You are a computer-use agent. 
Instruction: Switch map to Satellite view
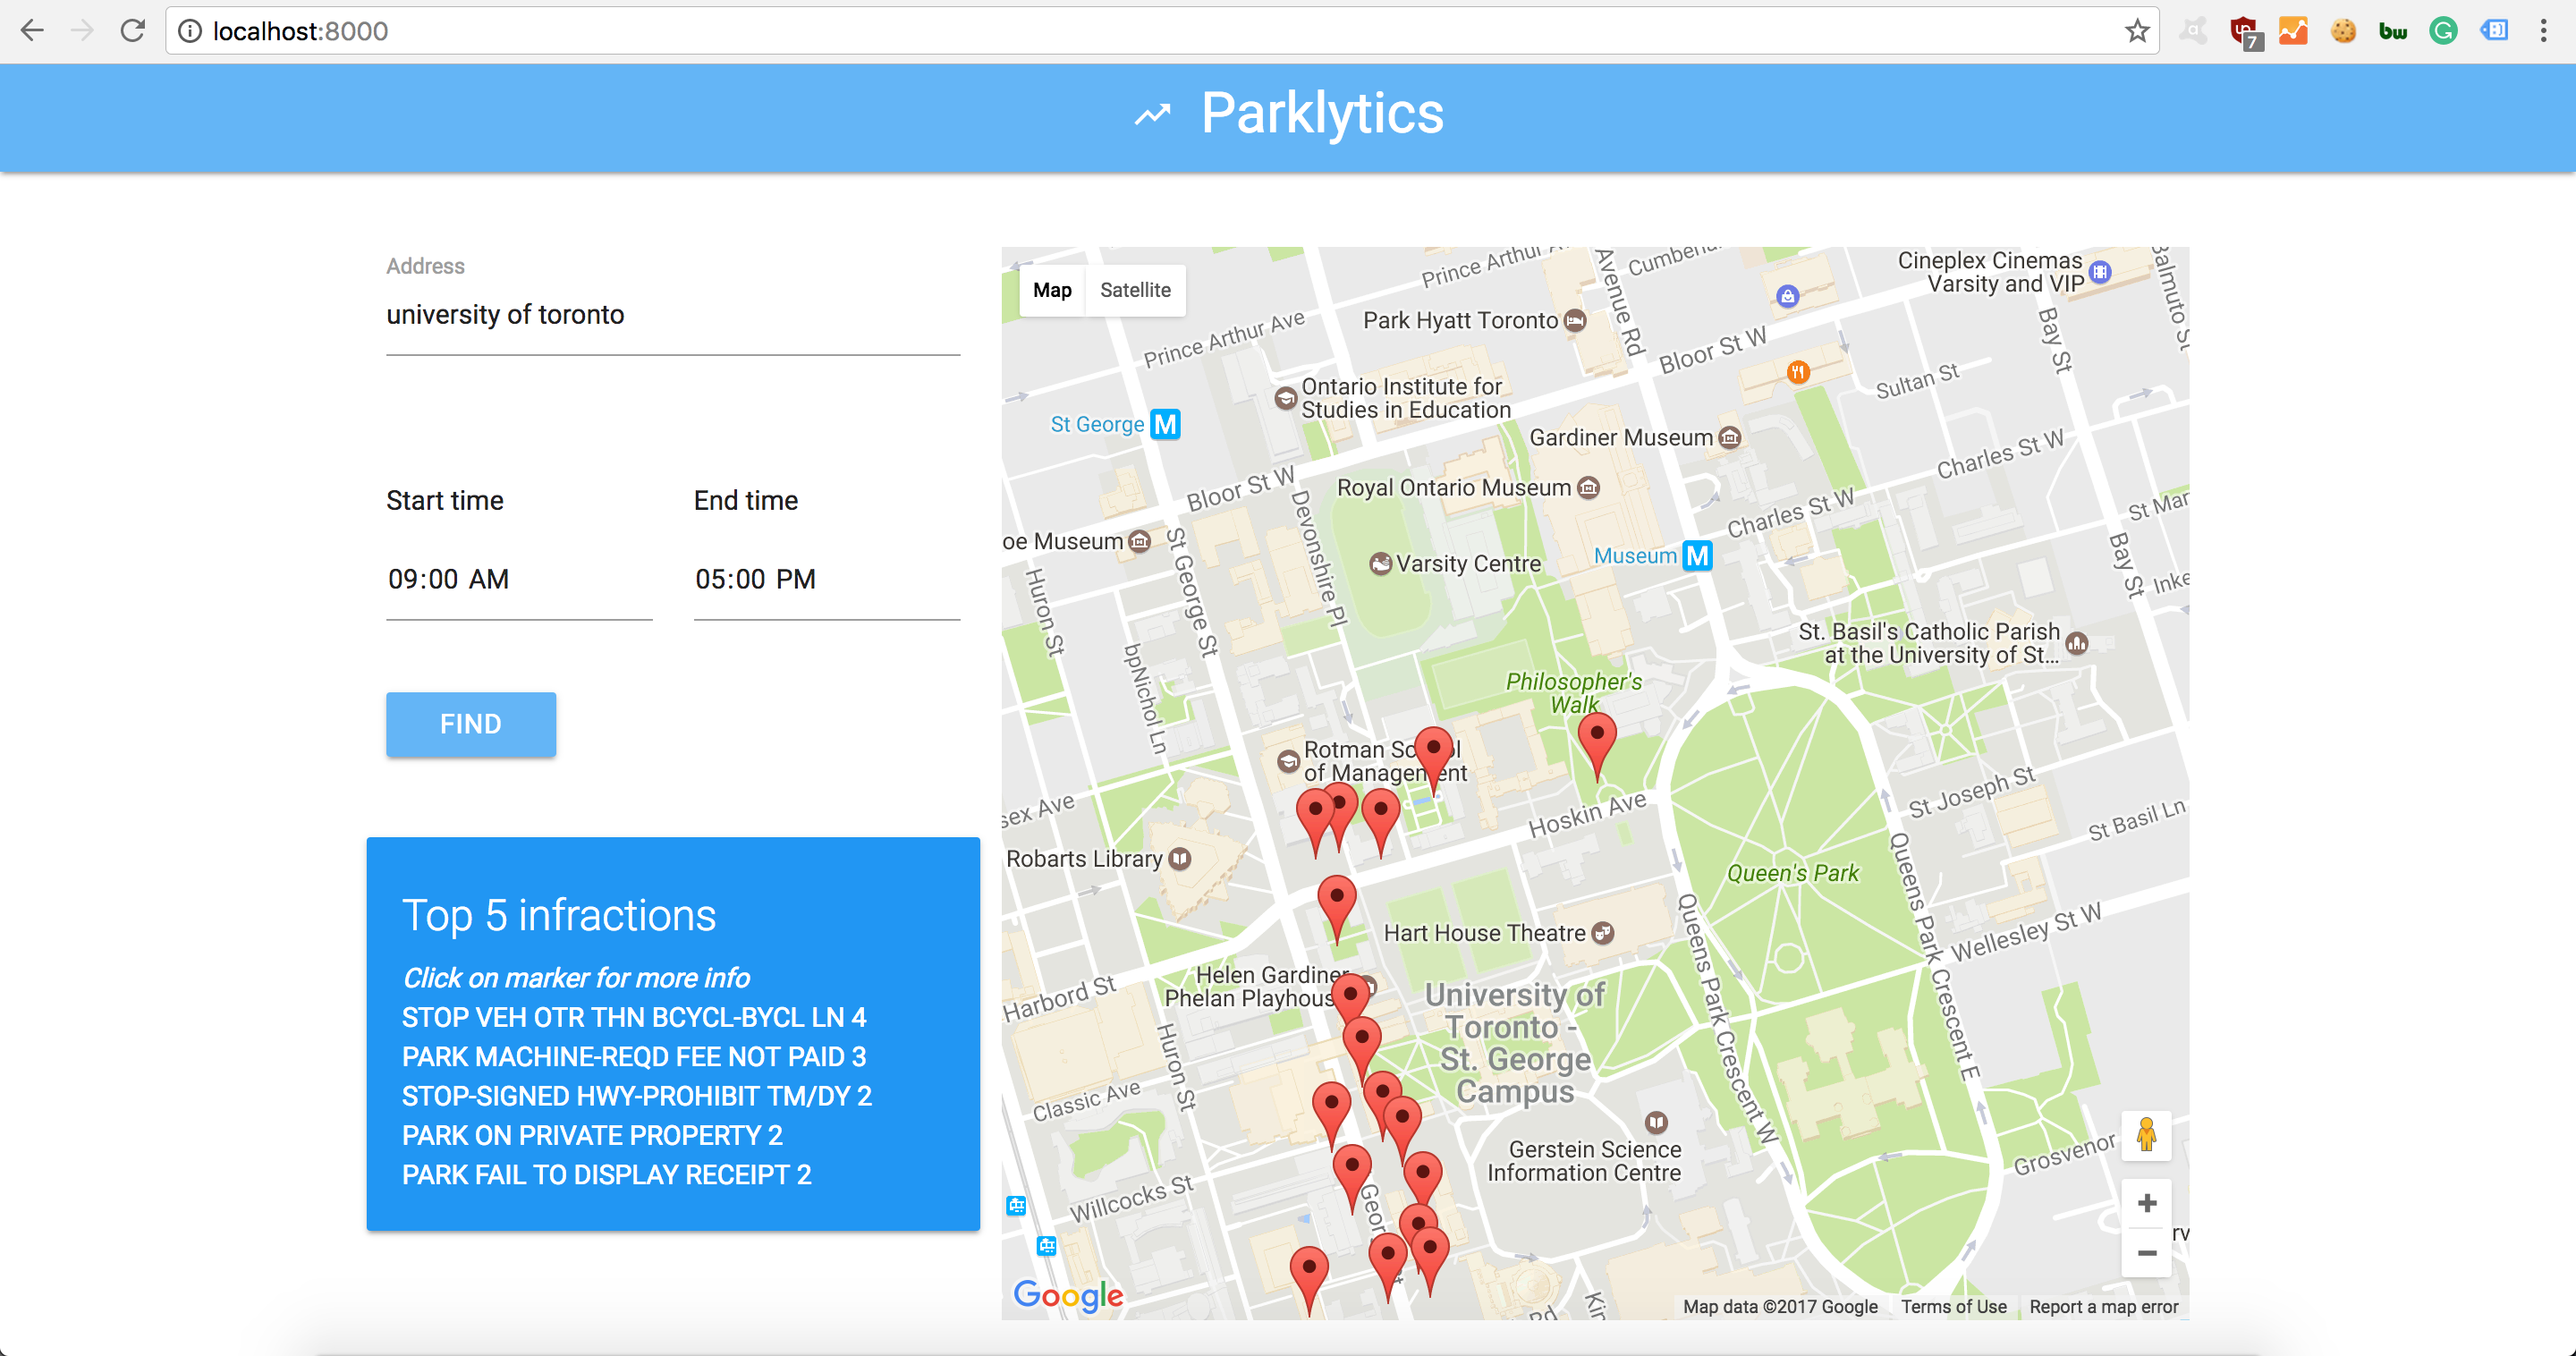coord(1134,290)
